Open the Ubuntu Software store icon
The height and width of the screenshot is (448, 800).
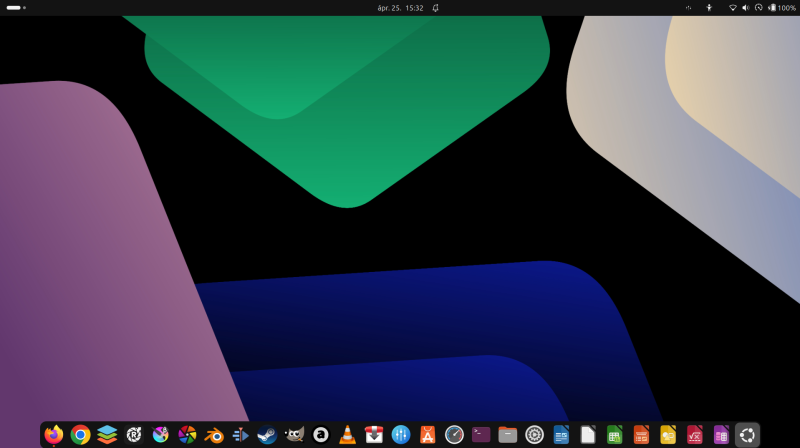(x=427, y=434)
